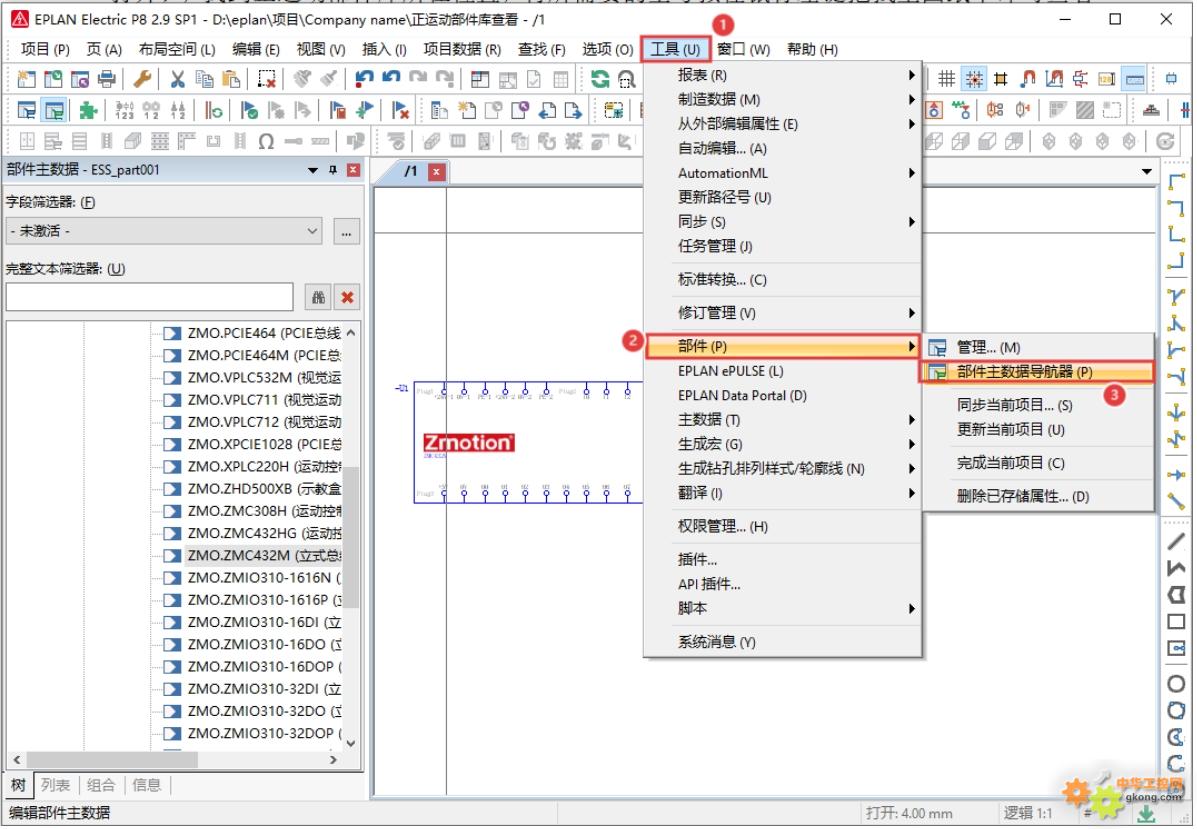Image resolution: width=1197 pixels, height=829 pixels.
Task: Open the tab list dropdown arrow right of the page tabs
Action: coord(1147,172)
